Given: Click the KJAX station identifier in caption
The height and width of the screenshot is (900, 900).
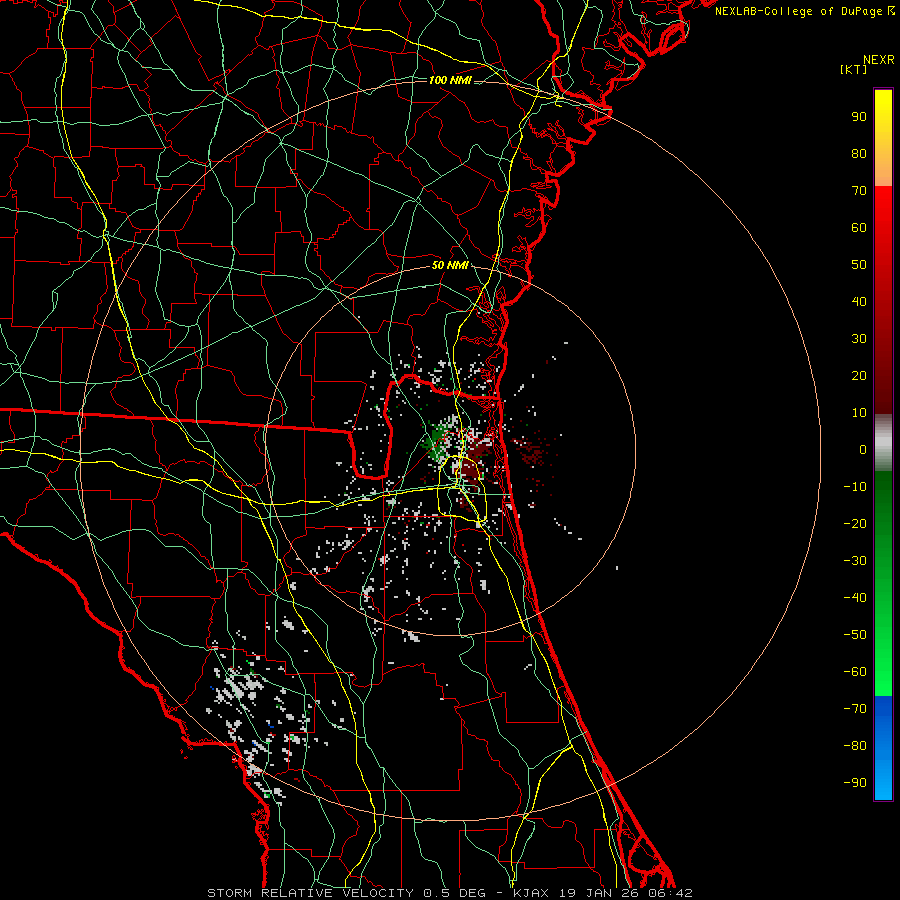Looking at the screenshot, I should pos(531,893).
